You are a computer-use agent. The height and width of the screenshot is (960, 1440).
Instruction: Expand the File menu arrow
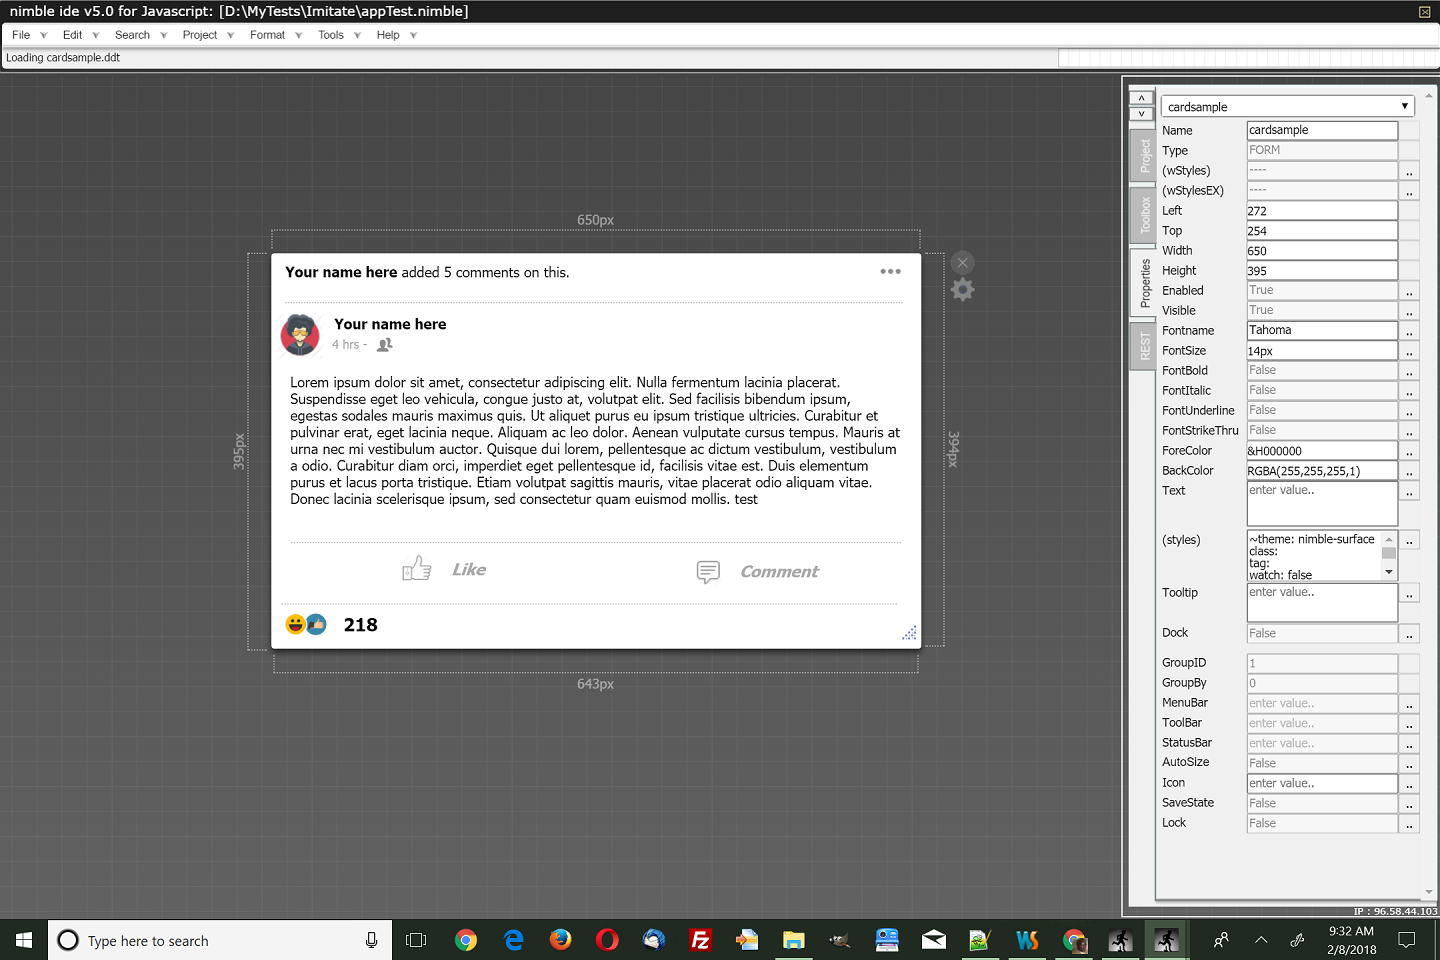click(x=43, y=35)
